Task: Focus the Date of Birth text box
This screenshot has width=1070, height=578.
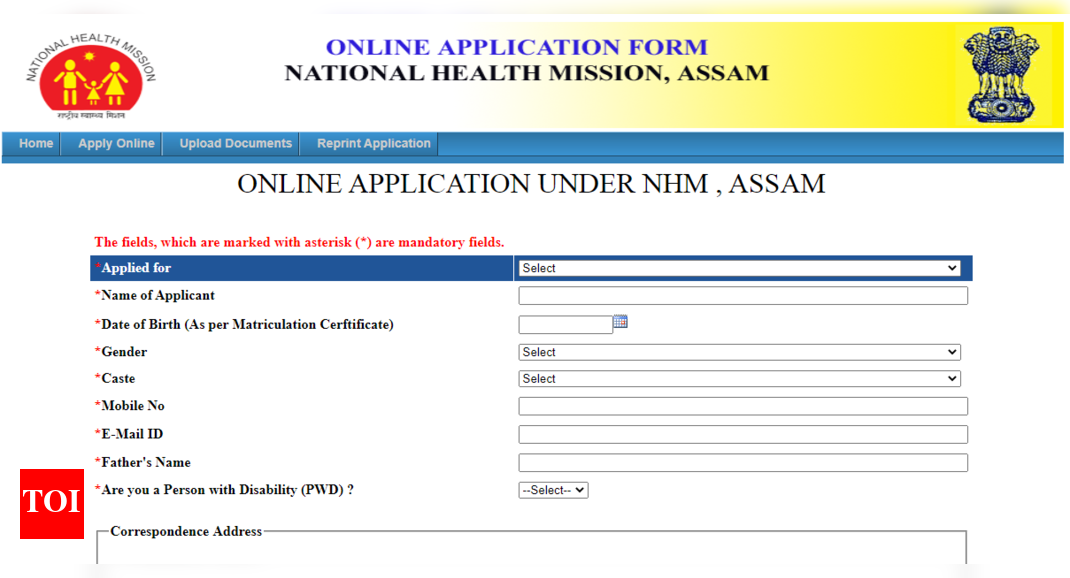Action: click(565, 325)
